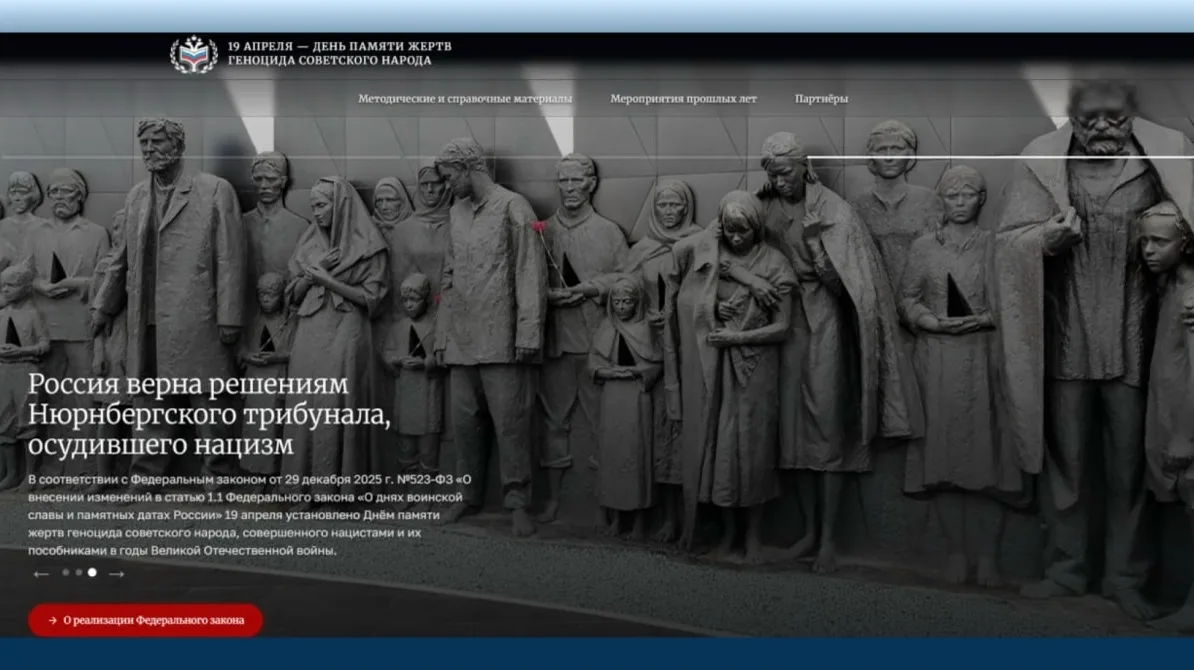Open 'Методические и справочные материалы' menu

pos(465,99)
